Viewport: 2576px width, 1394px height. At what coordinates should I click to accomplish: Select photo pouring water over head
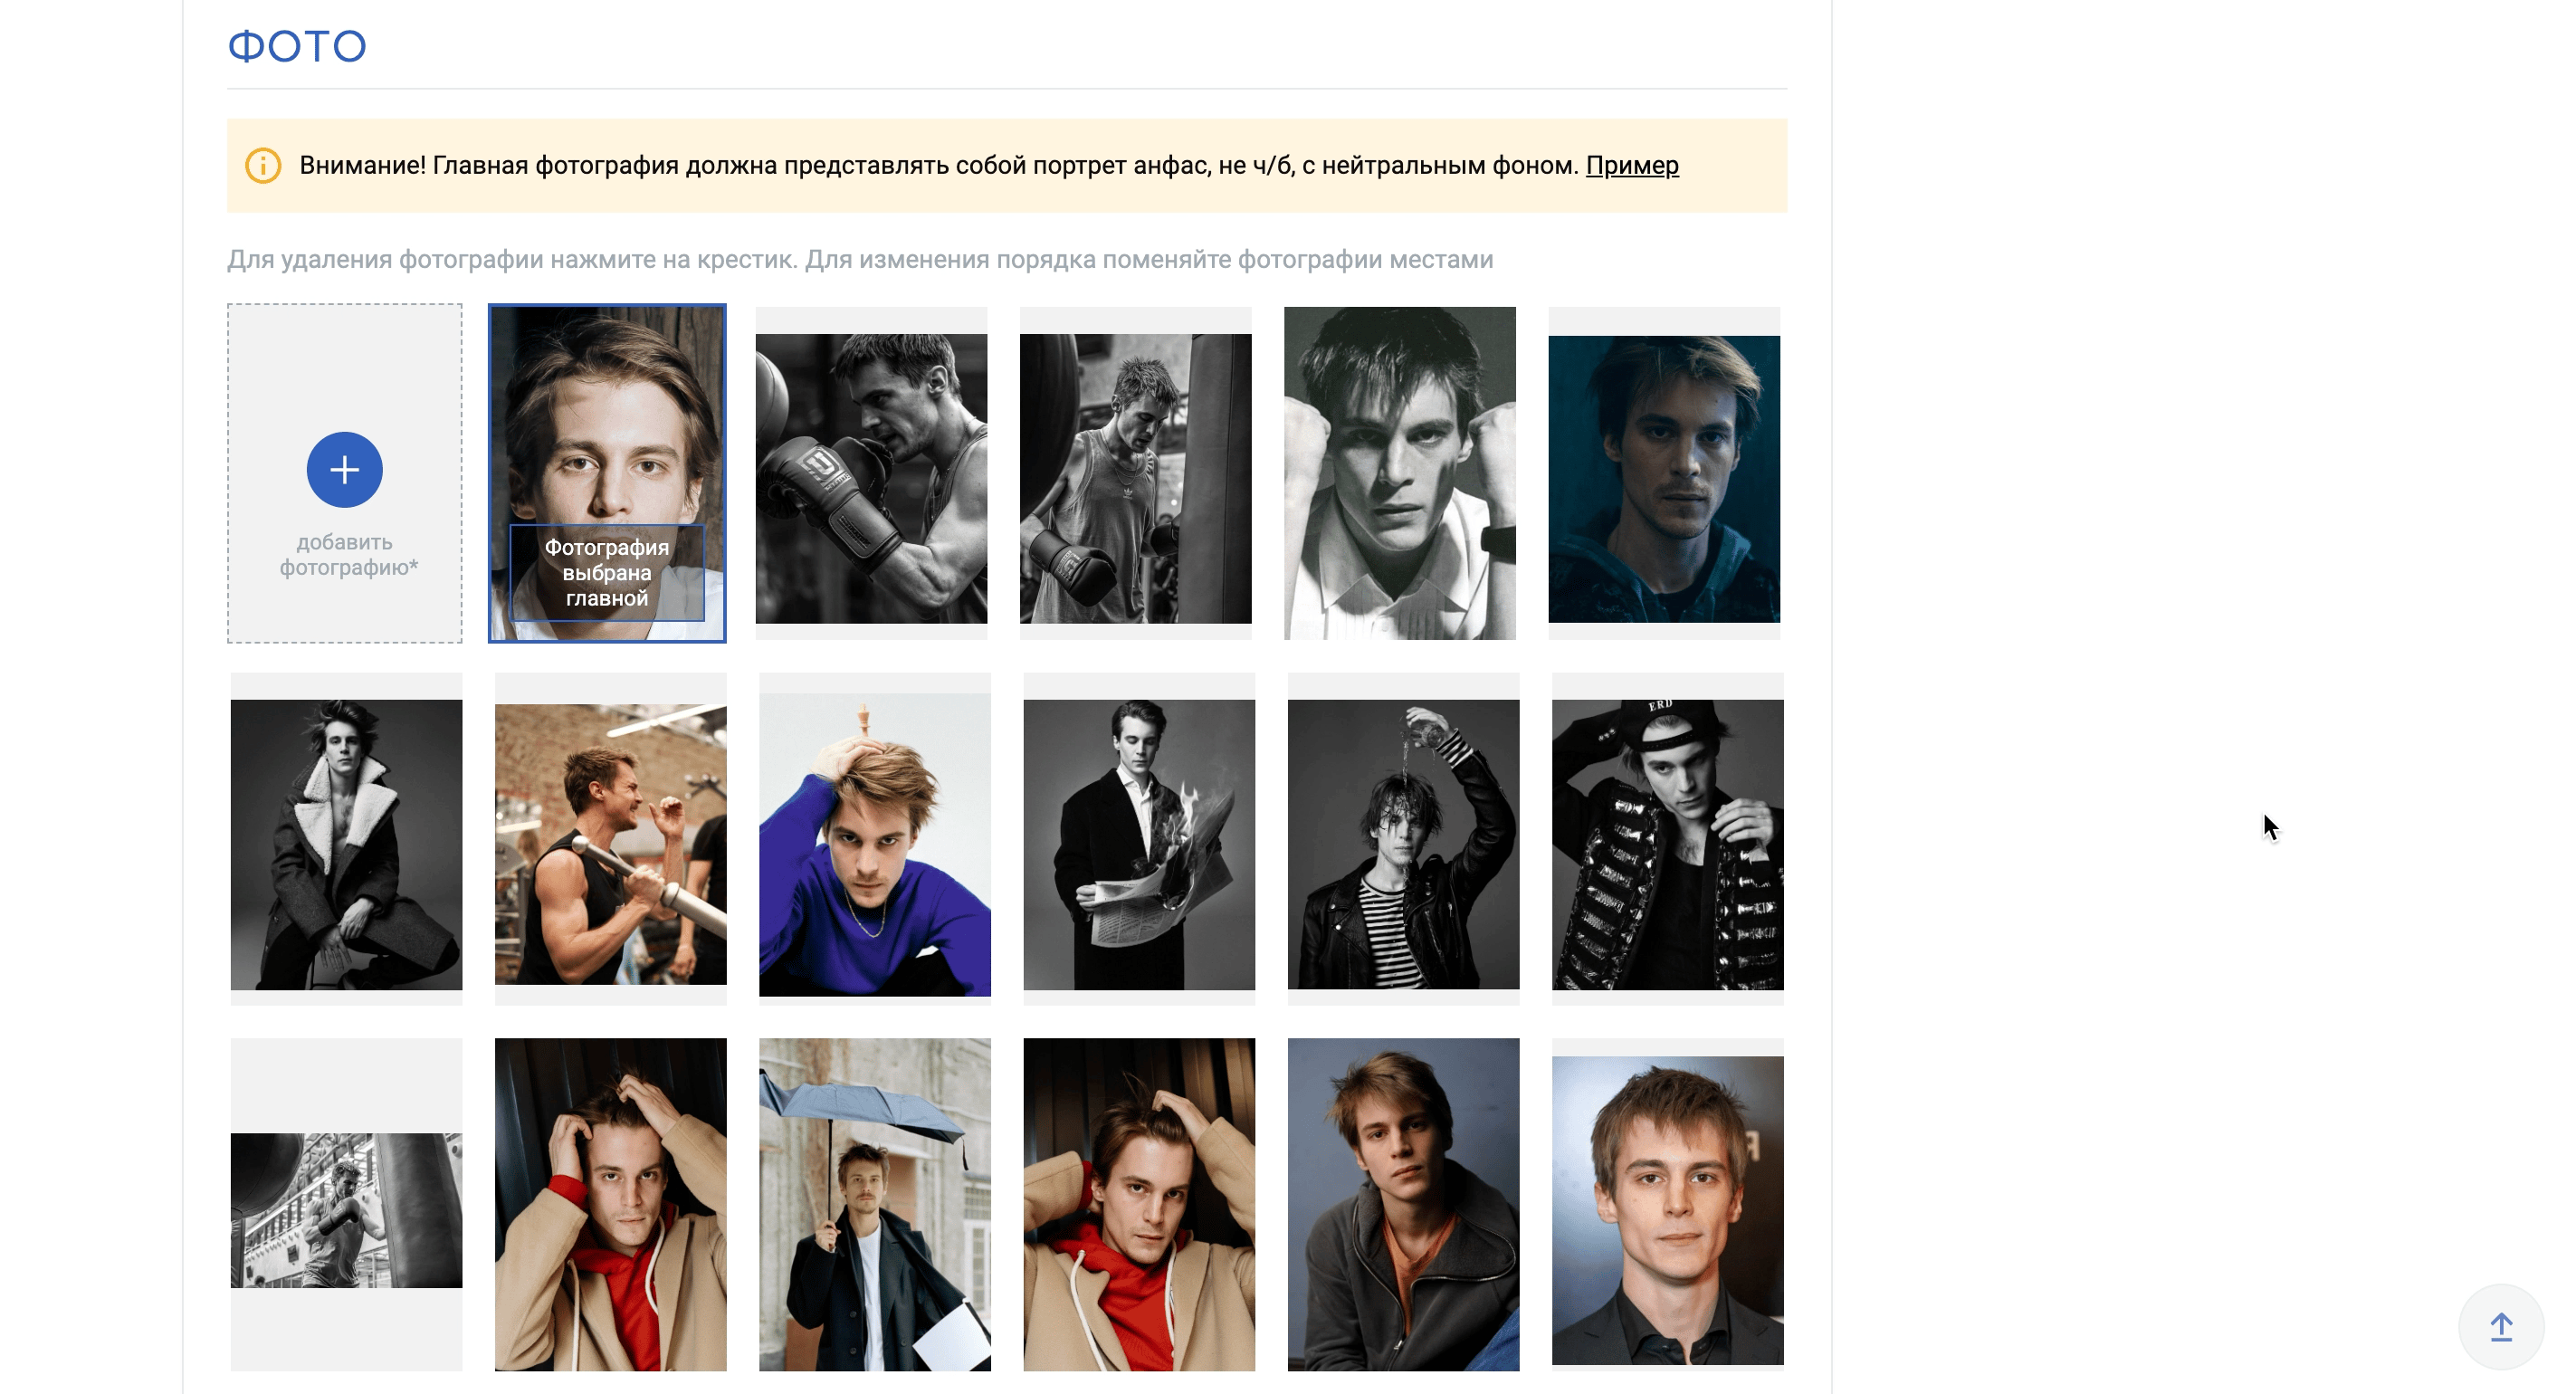[x=1404, y=844]
